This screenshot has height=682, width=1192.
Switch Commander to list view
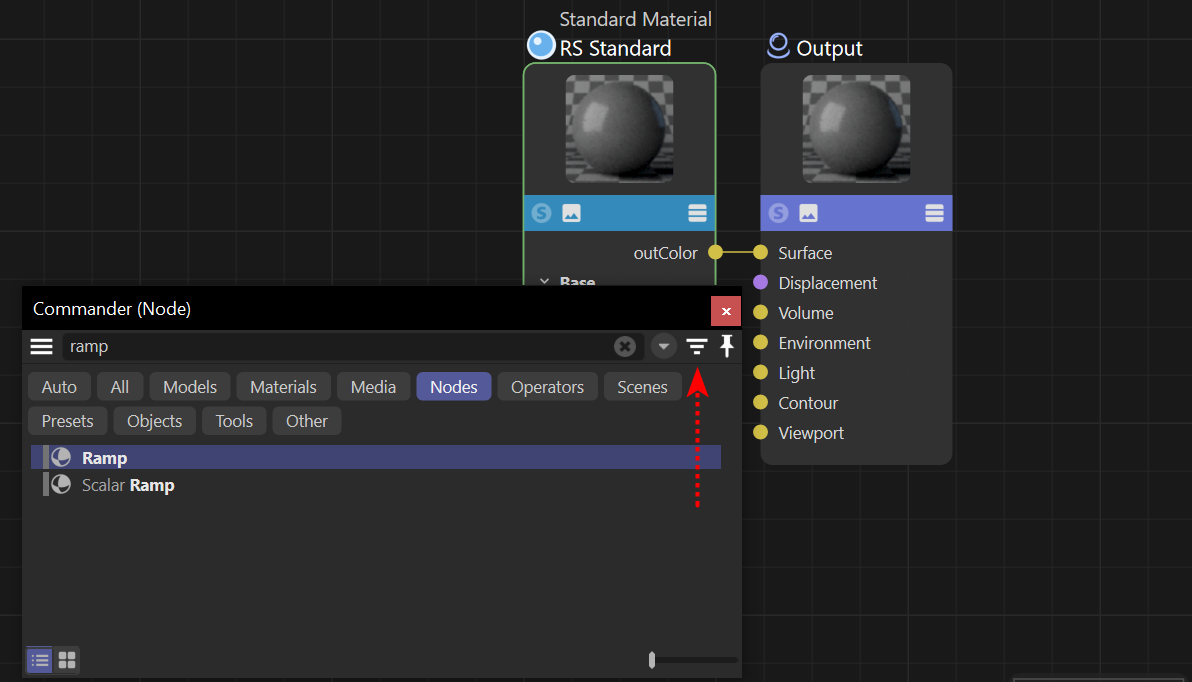(39, 660)
